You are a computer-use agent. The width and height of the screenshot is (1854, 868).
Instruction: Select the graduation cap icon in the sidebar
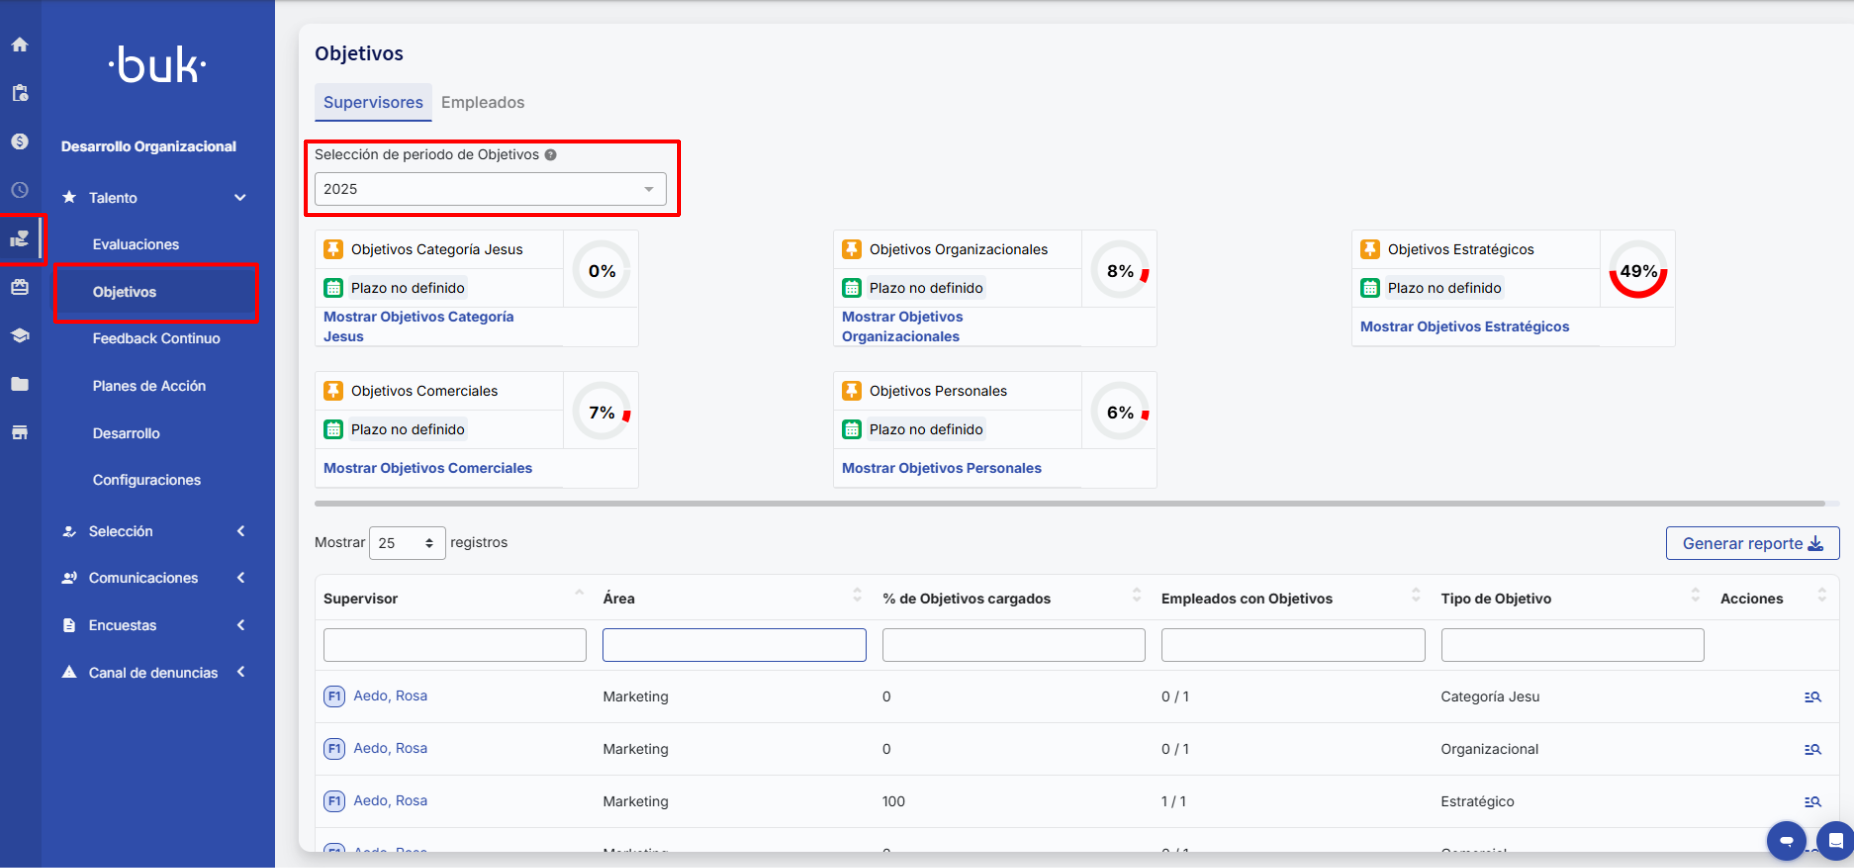[x=20, y=336]
